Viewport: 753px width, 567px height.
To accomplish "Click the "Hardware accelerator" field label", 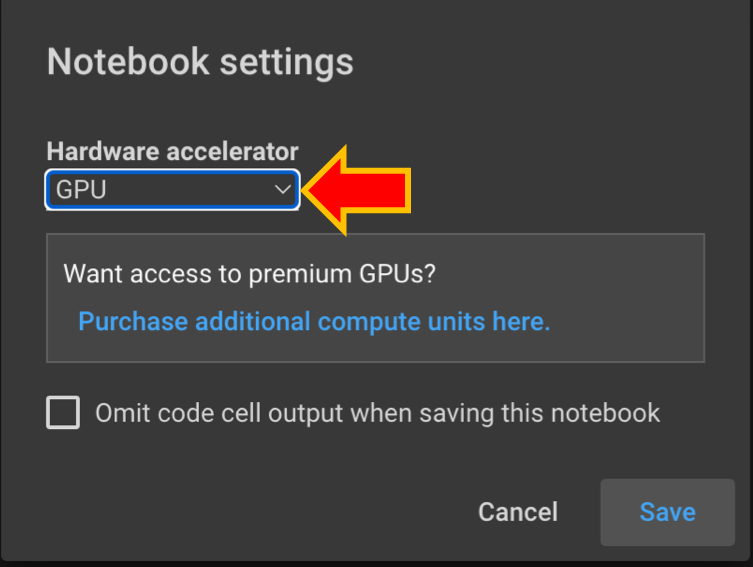I will click(x=172, y=152).
